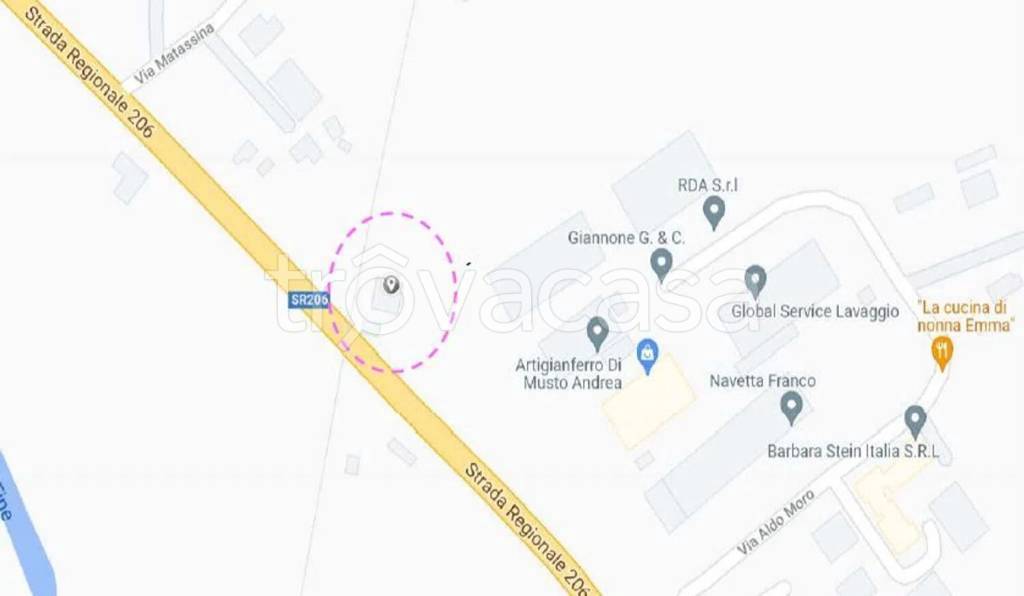
Task: Click the RDA S.r.l text label
Action: pyautogui.click(x=707, y=185)
